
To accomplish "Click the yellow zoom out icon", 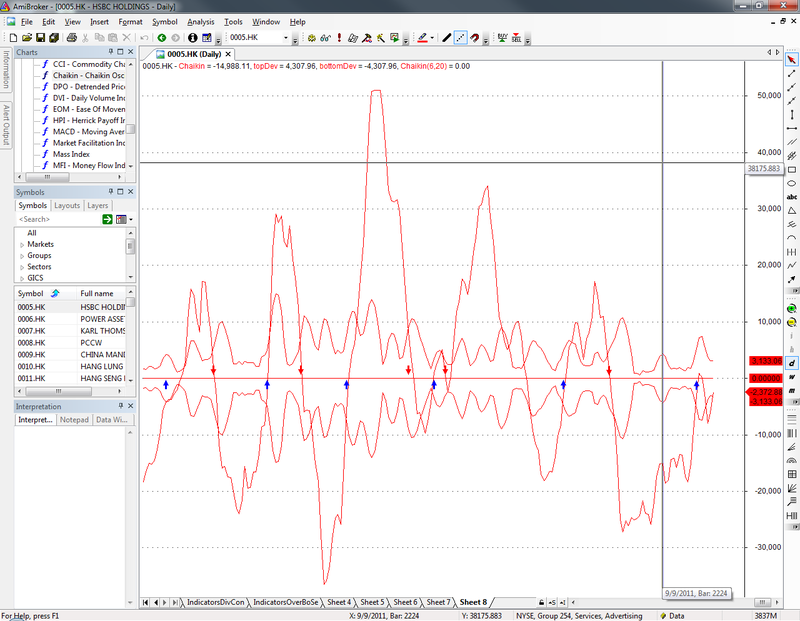I will tap(791, 322).
